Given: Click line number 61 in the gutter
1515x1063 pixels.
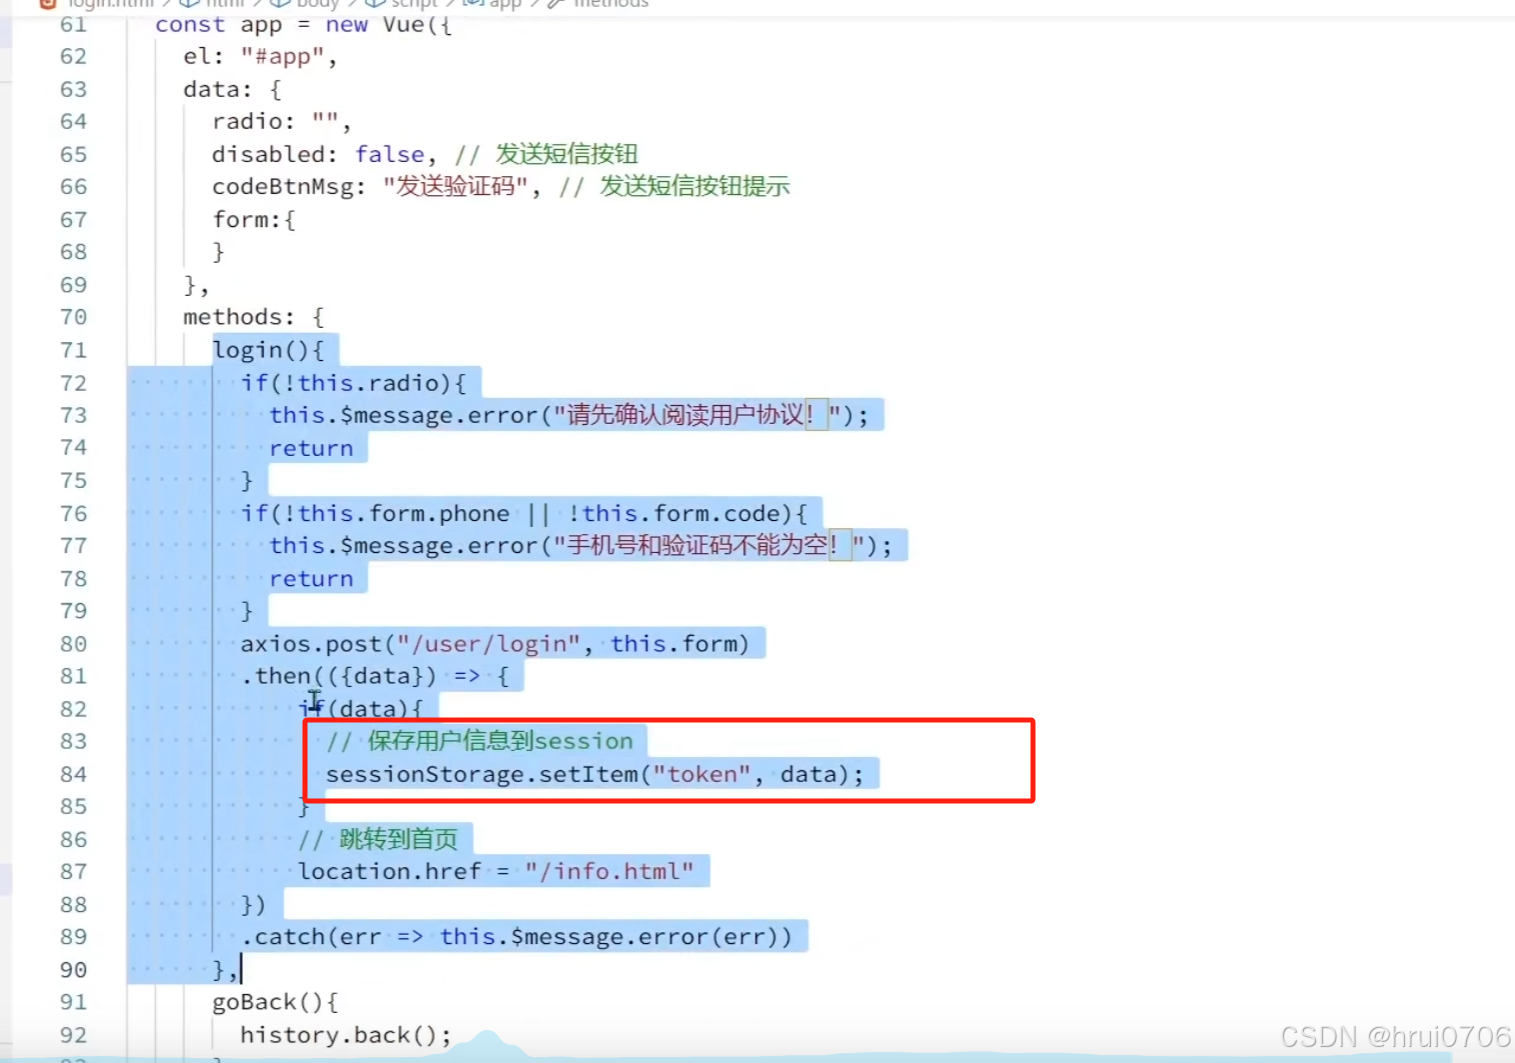Looking at the screenshot, I should (x=73, y=24).
